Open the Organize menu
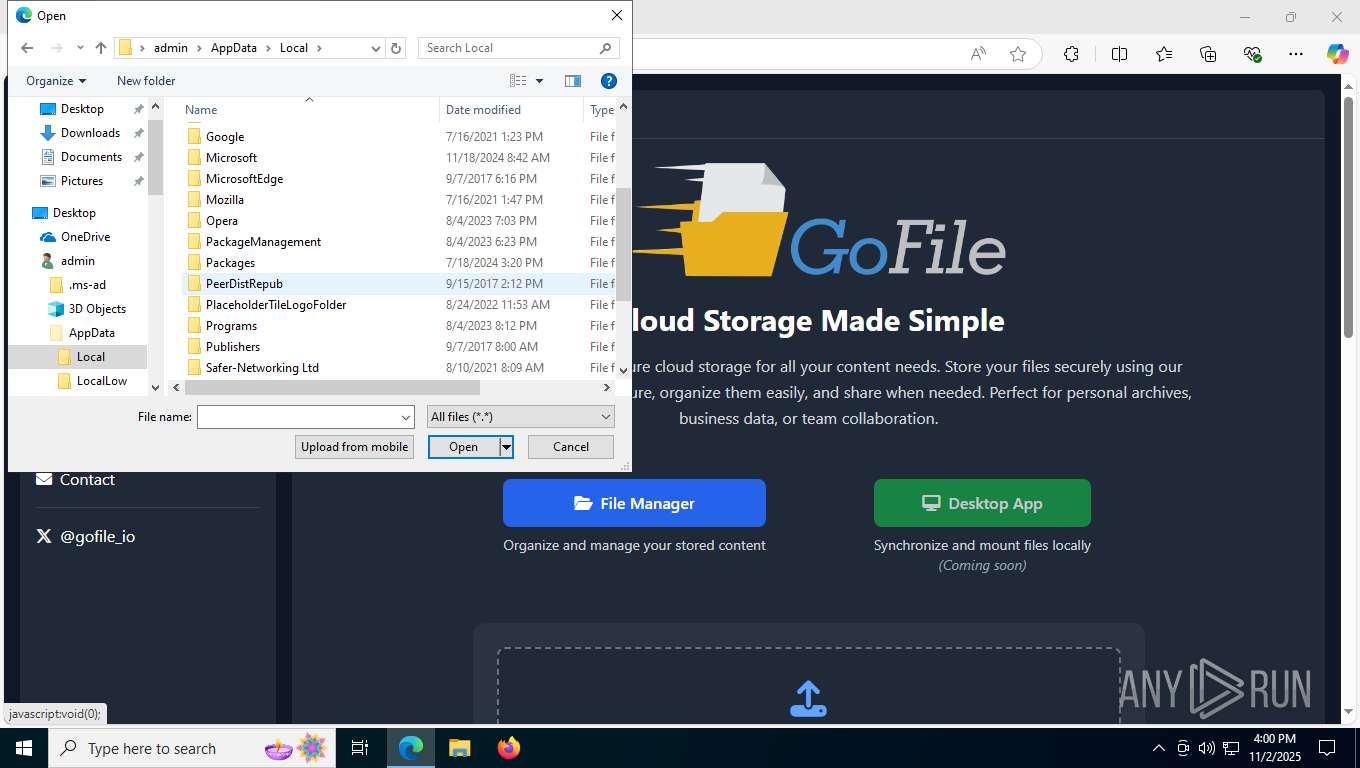 tap(56, 81)
